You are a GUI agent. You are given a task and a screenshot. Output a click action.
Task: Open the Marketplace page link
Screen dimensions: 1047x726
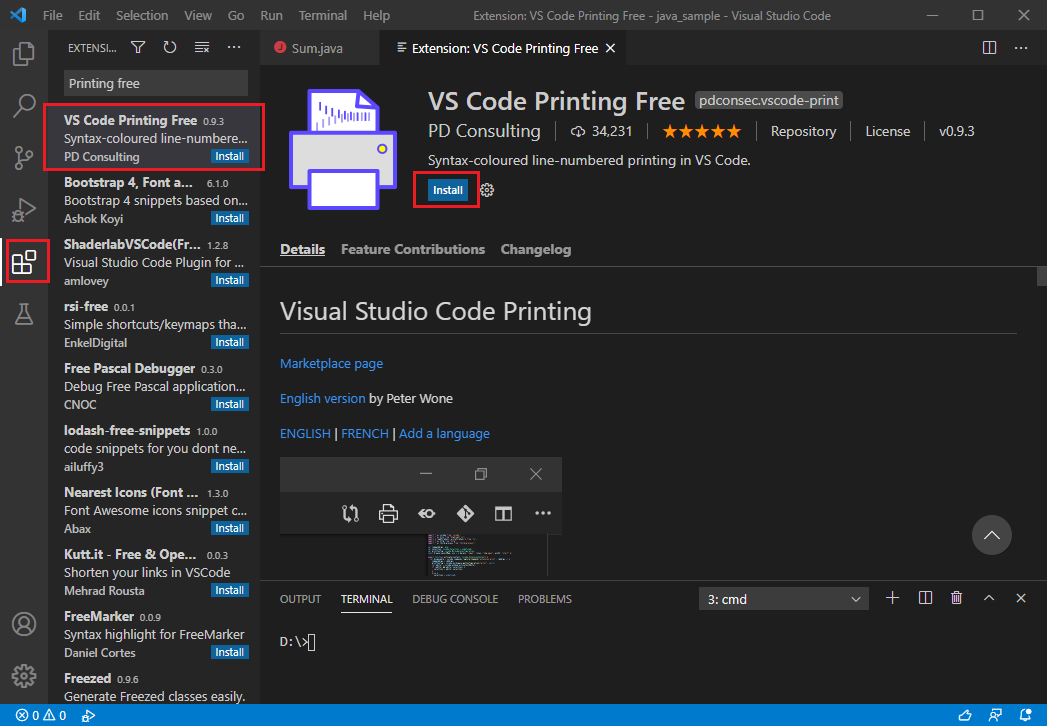(x=331, y=364)
